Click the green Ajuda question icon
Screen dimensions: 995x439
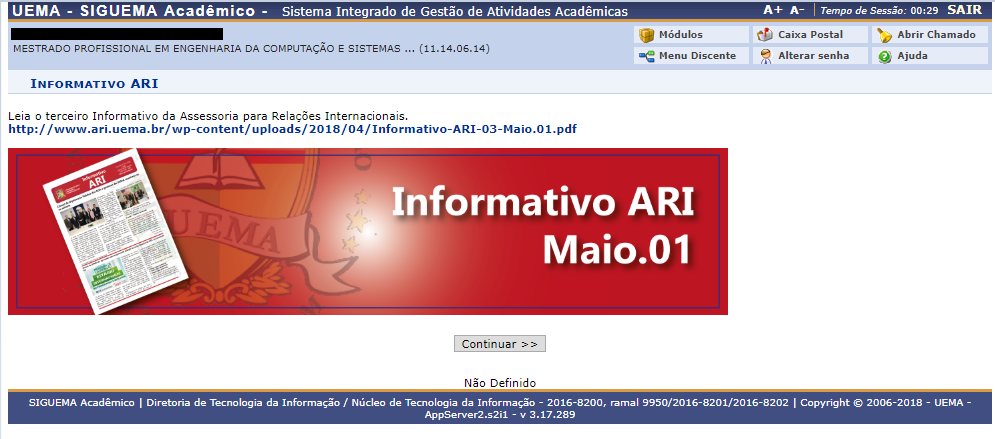tap(884, 56)
